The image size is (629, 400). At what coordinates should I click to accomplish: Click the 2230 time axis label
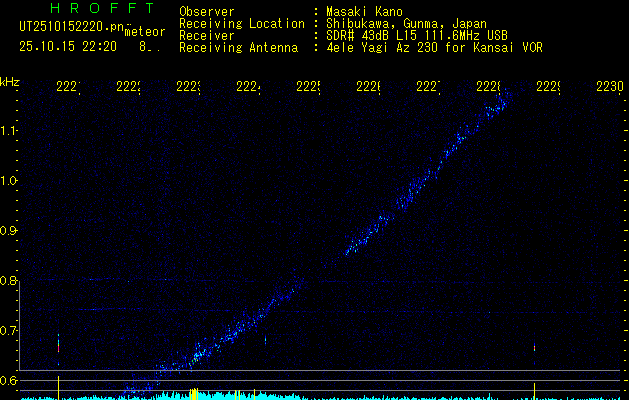[610, 86]
